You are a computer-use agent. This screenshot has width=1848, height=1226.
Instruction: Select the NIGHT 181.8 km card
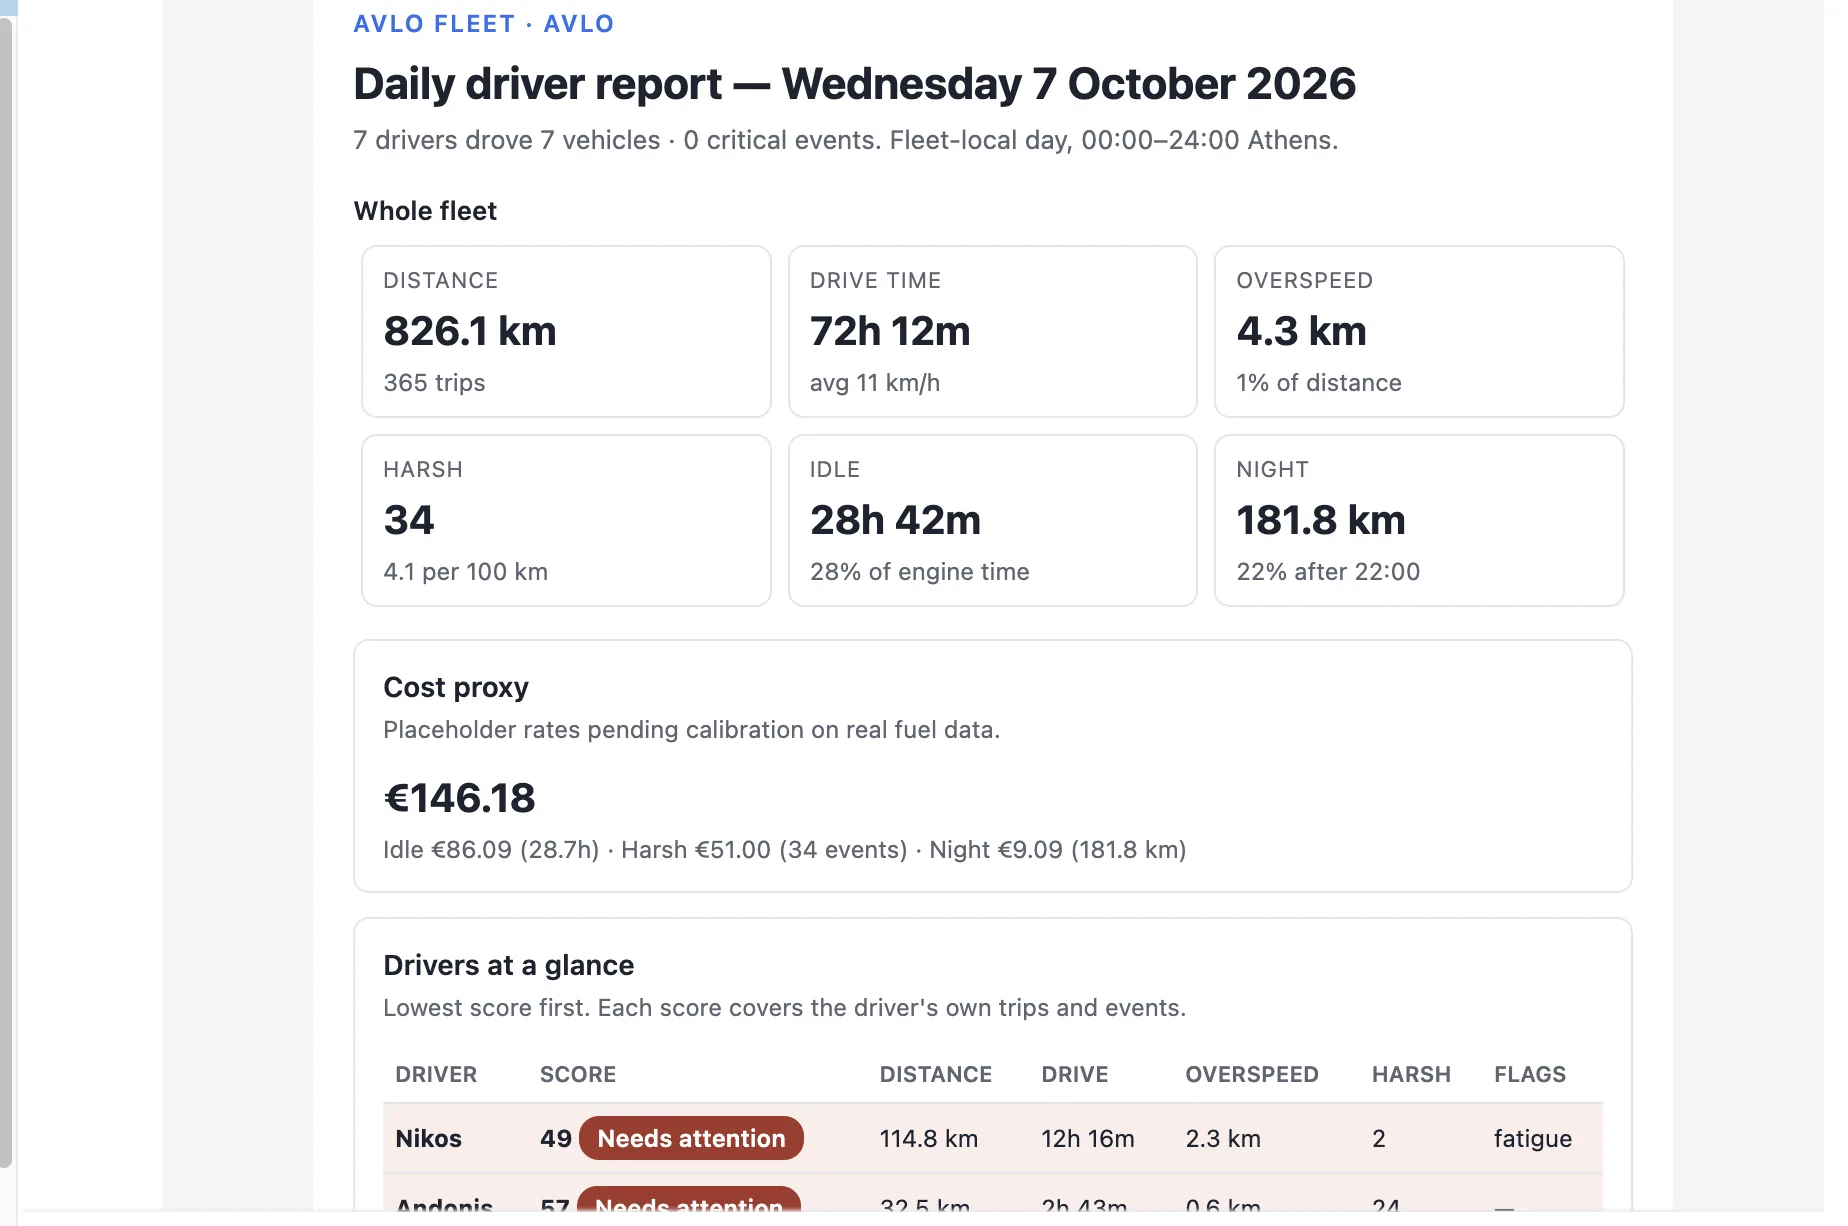1419,520
